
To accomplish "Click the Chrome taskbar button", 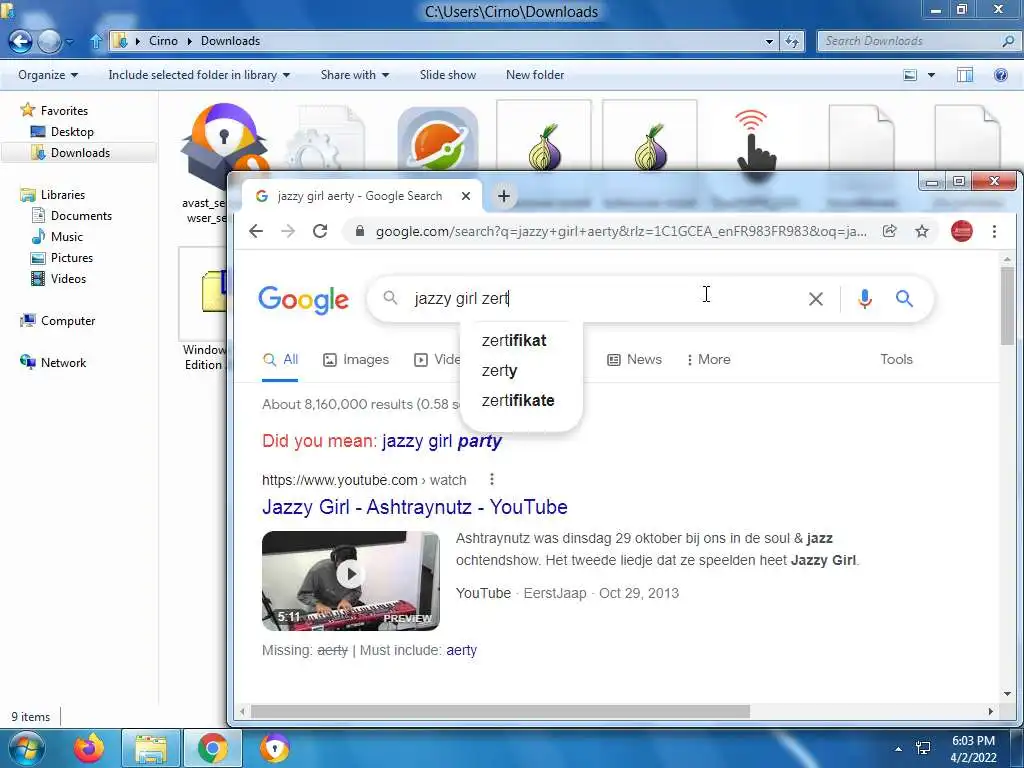I will point(213,748).
